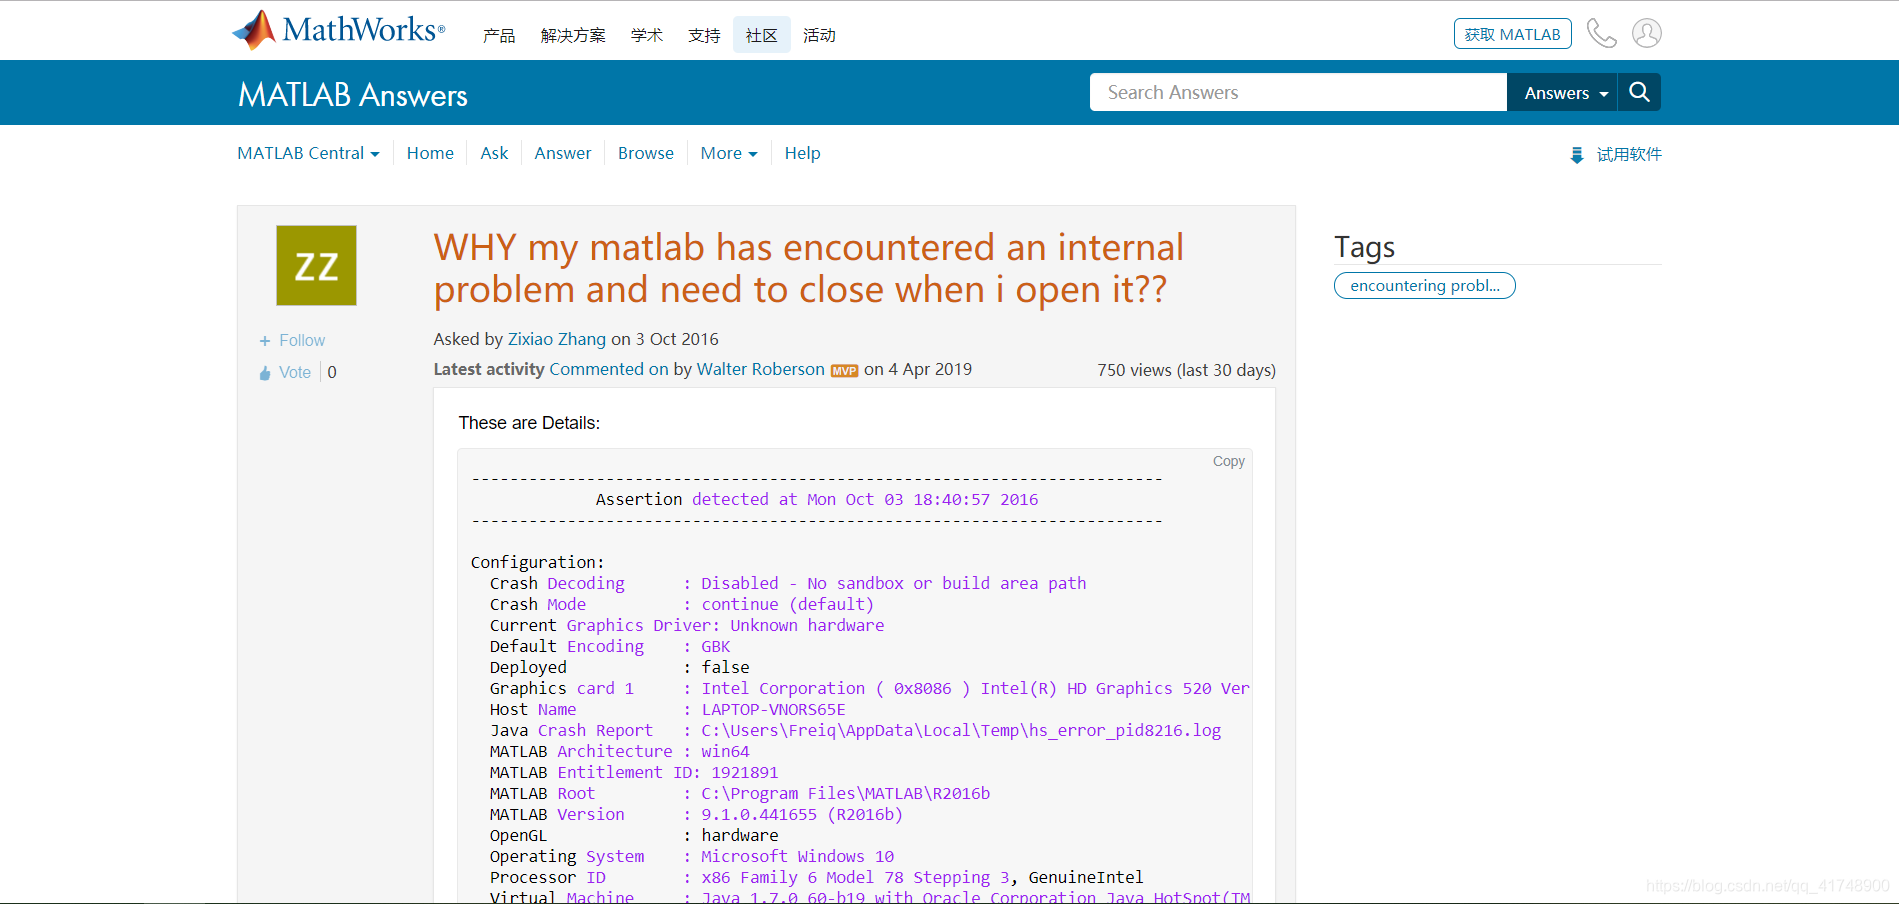Click the MathWorks logo
This screenshot has height=904, width=1899.
pyautogui.click(x=338, y=30)
